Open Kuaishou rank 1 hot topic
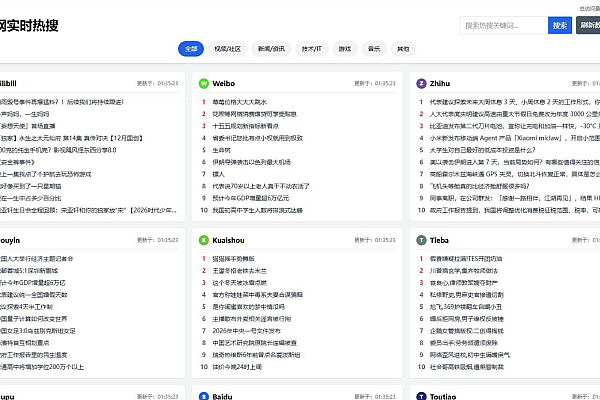Screen dimensions: 600x400 [233, 259]
